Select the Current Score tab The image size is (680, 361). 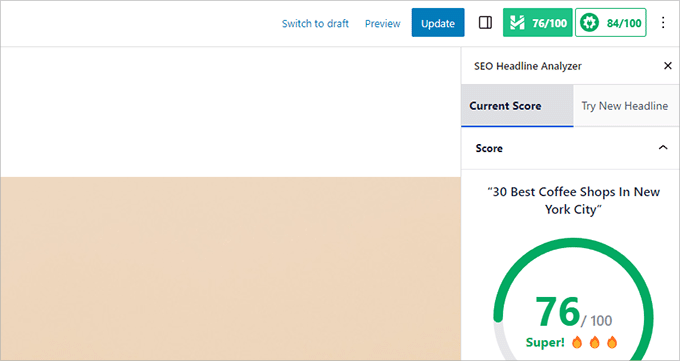tap(517, 106)
